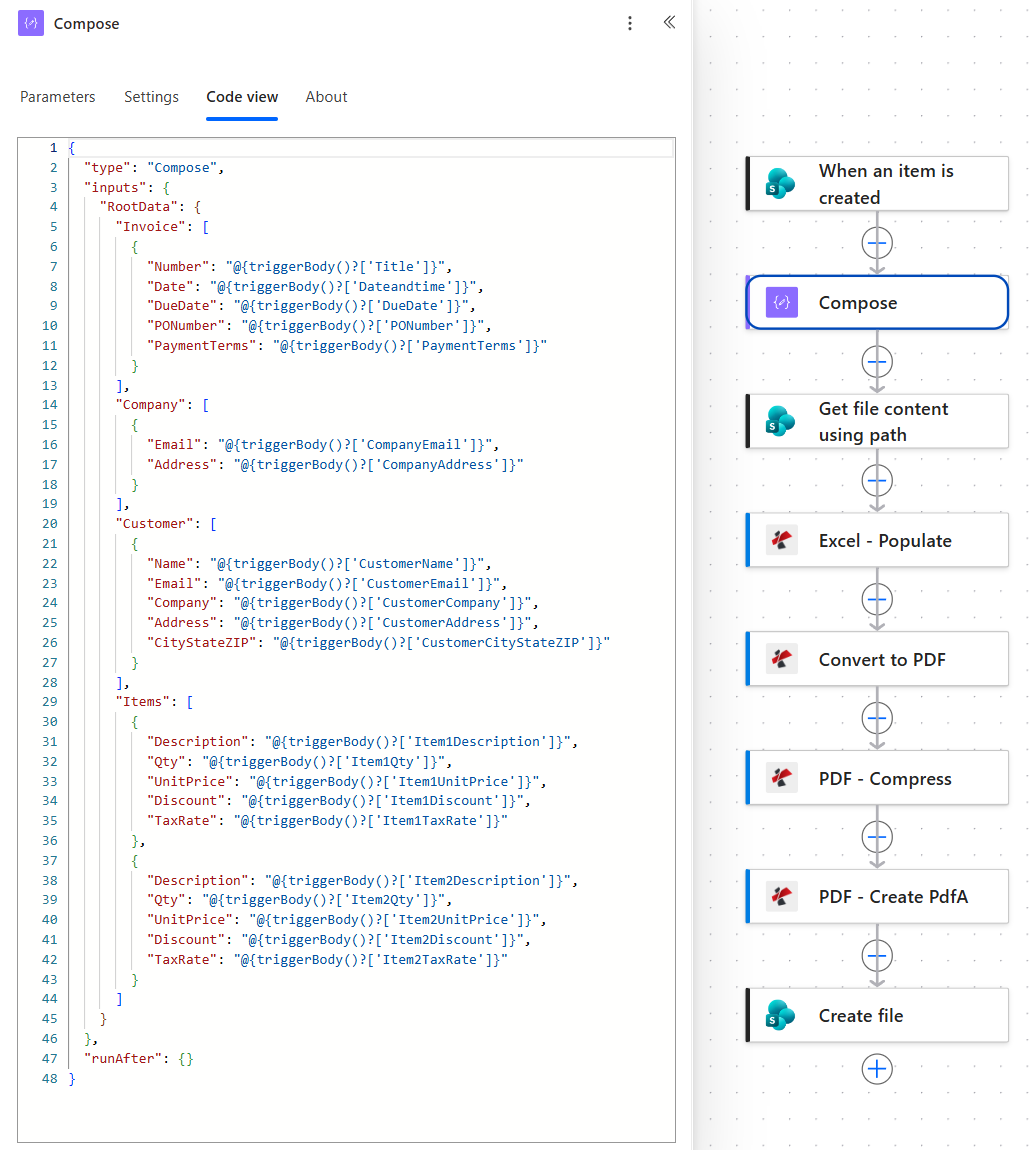Click the '"Customer": [' code line
The width and height of the screenshot is (1036, 1150).
(x=166, y=524)
